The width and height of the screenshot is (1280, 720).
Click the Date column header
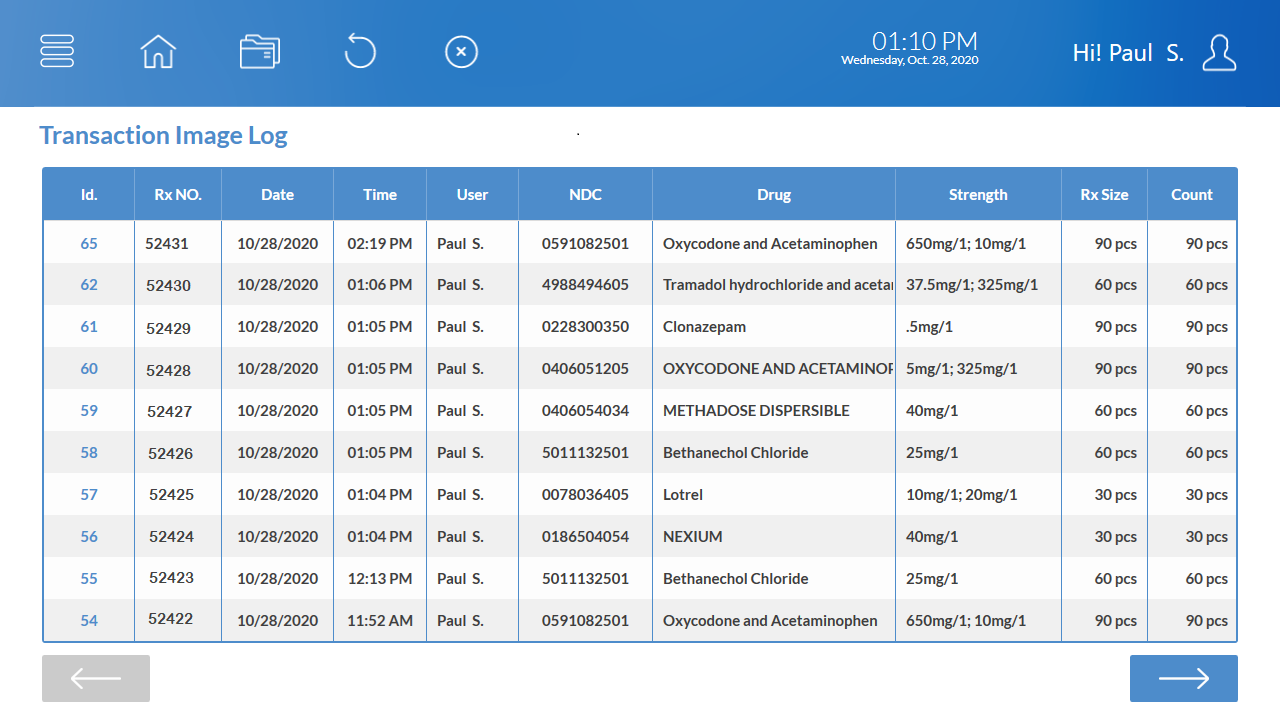click(x=277, y=195)
